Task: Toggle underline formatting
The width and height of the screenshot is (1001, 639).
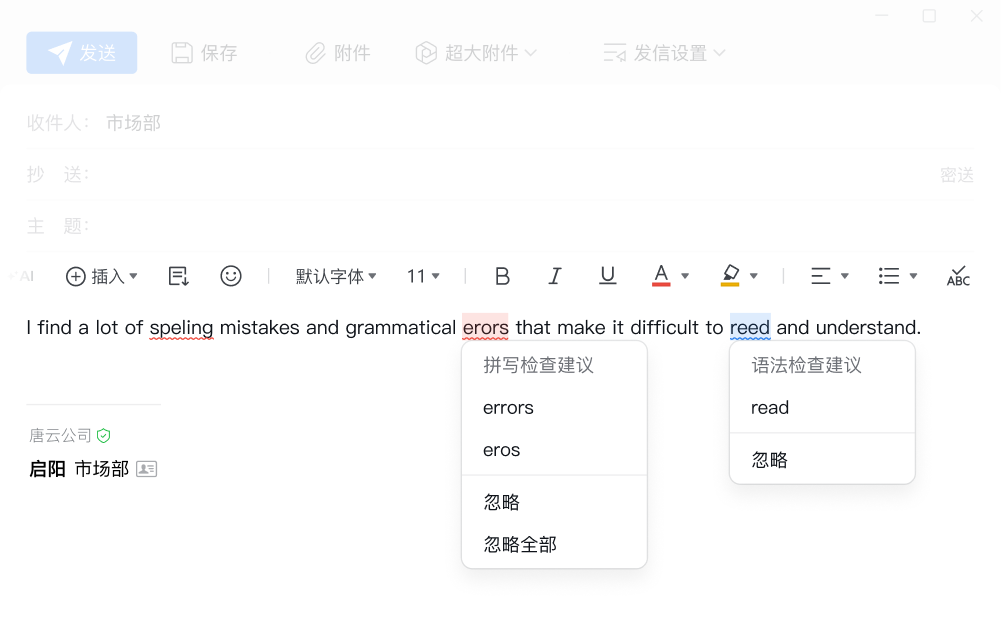Action: (x=607, y=276)
